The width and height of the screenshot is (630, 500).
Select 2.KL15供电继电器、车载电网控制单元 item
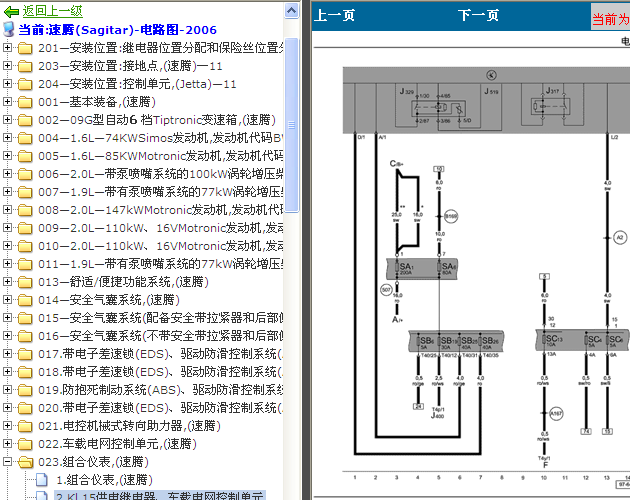pyautogui.click(x=160, y=495)
